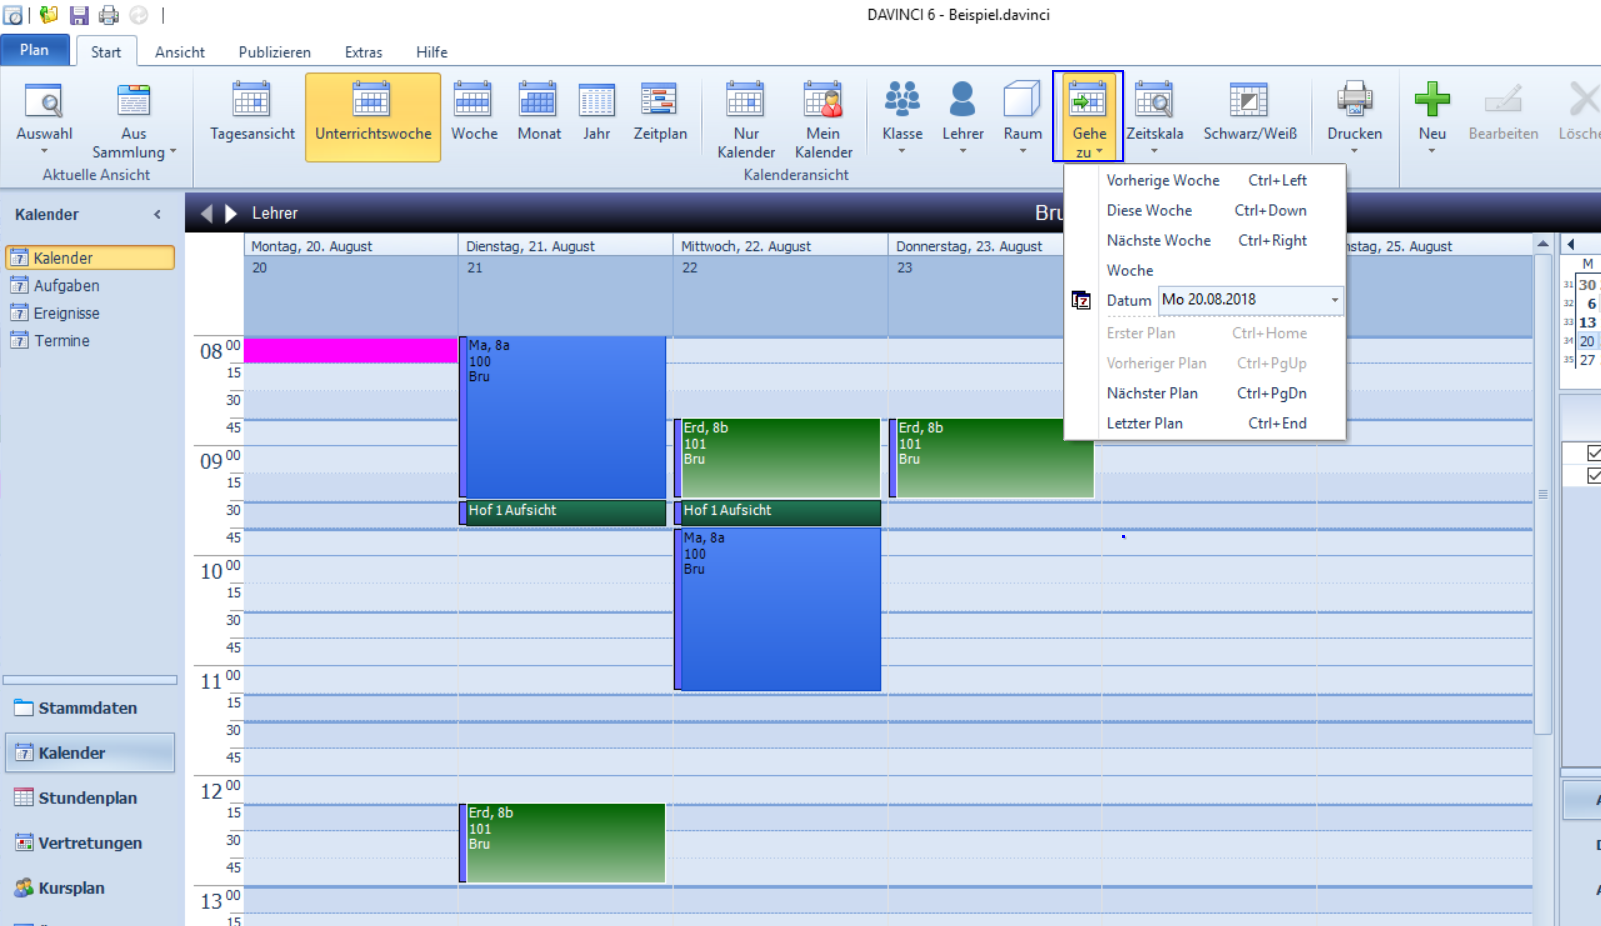Open the Extras ribbon tab
The height and width of the screenshot is (926, 1601).
(x=363, y=52)
